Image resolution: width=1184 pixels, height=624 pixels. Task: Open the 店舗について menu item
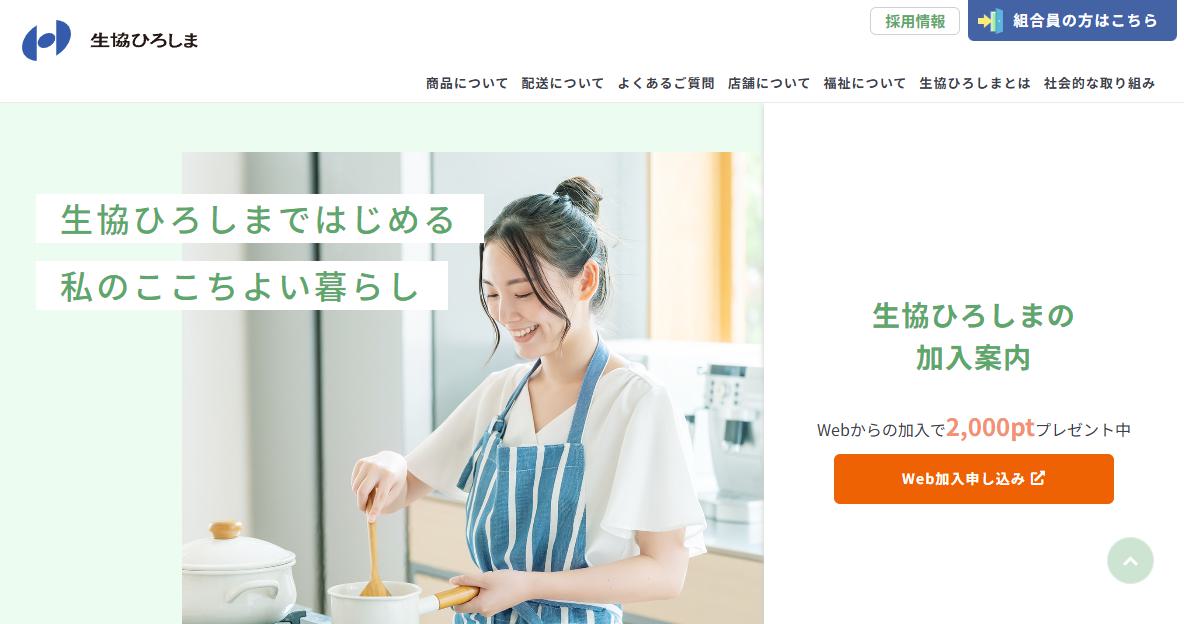pyautogui.click(x=769, y=83)
